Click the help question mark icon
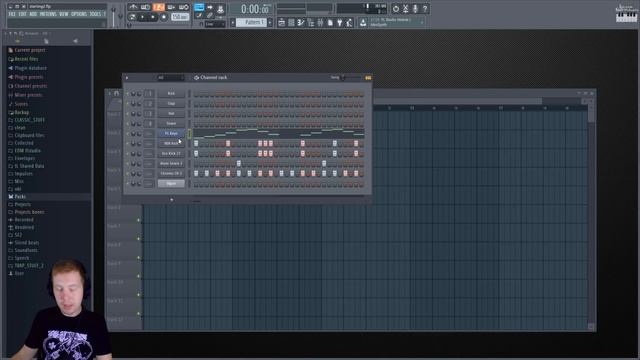 coord(425,9)
